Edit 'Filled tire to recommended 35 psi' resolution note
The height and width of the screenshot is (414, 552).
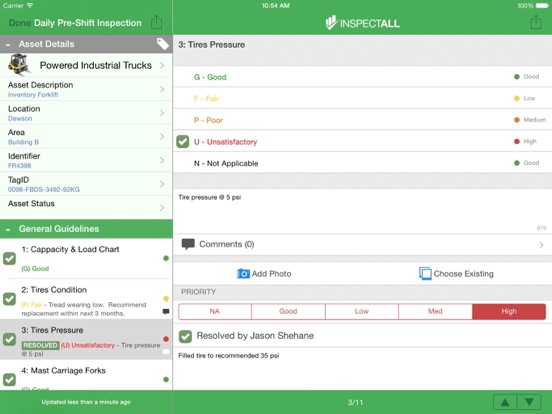(x=363, y=368)
